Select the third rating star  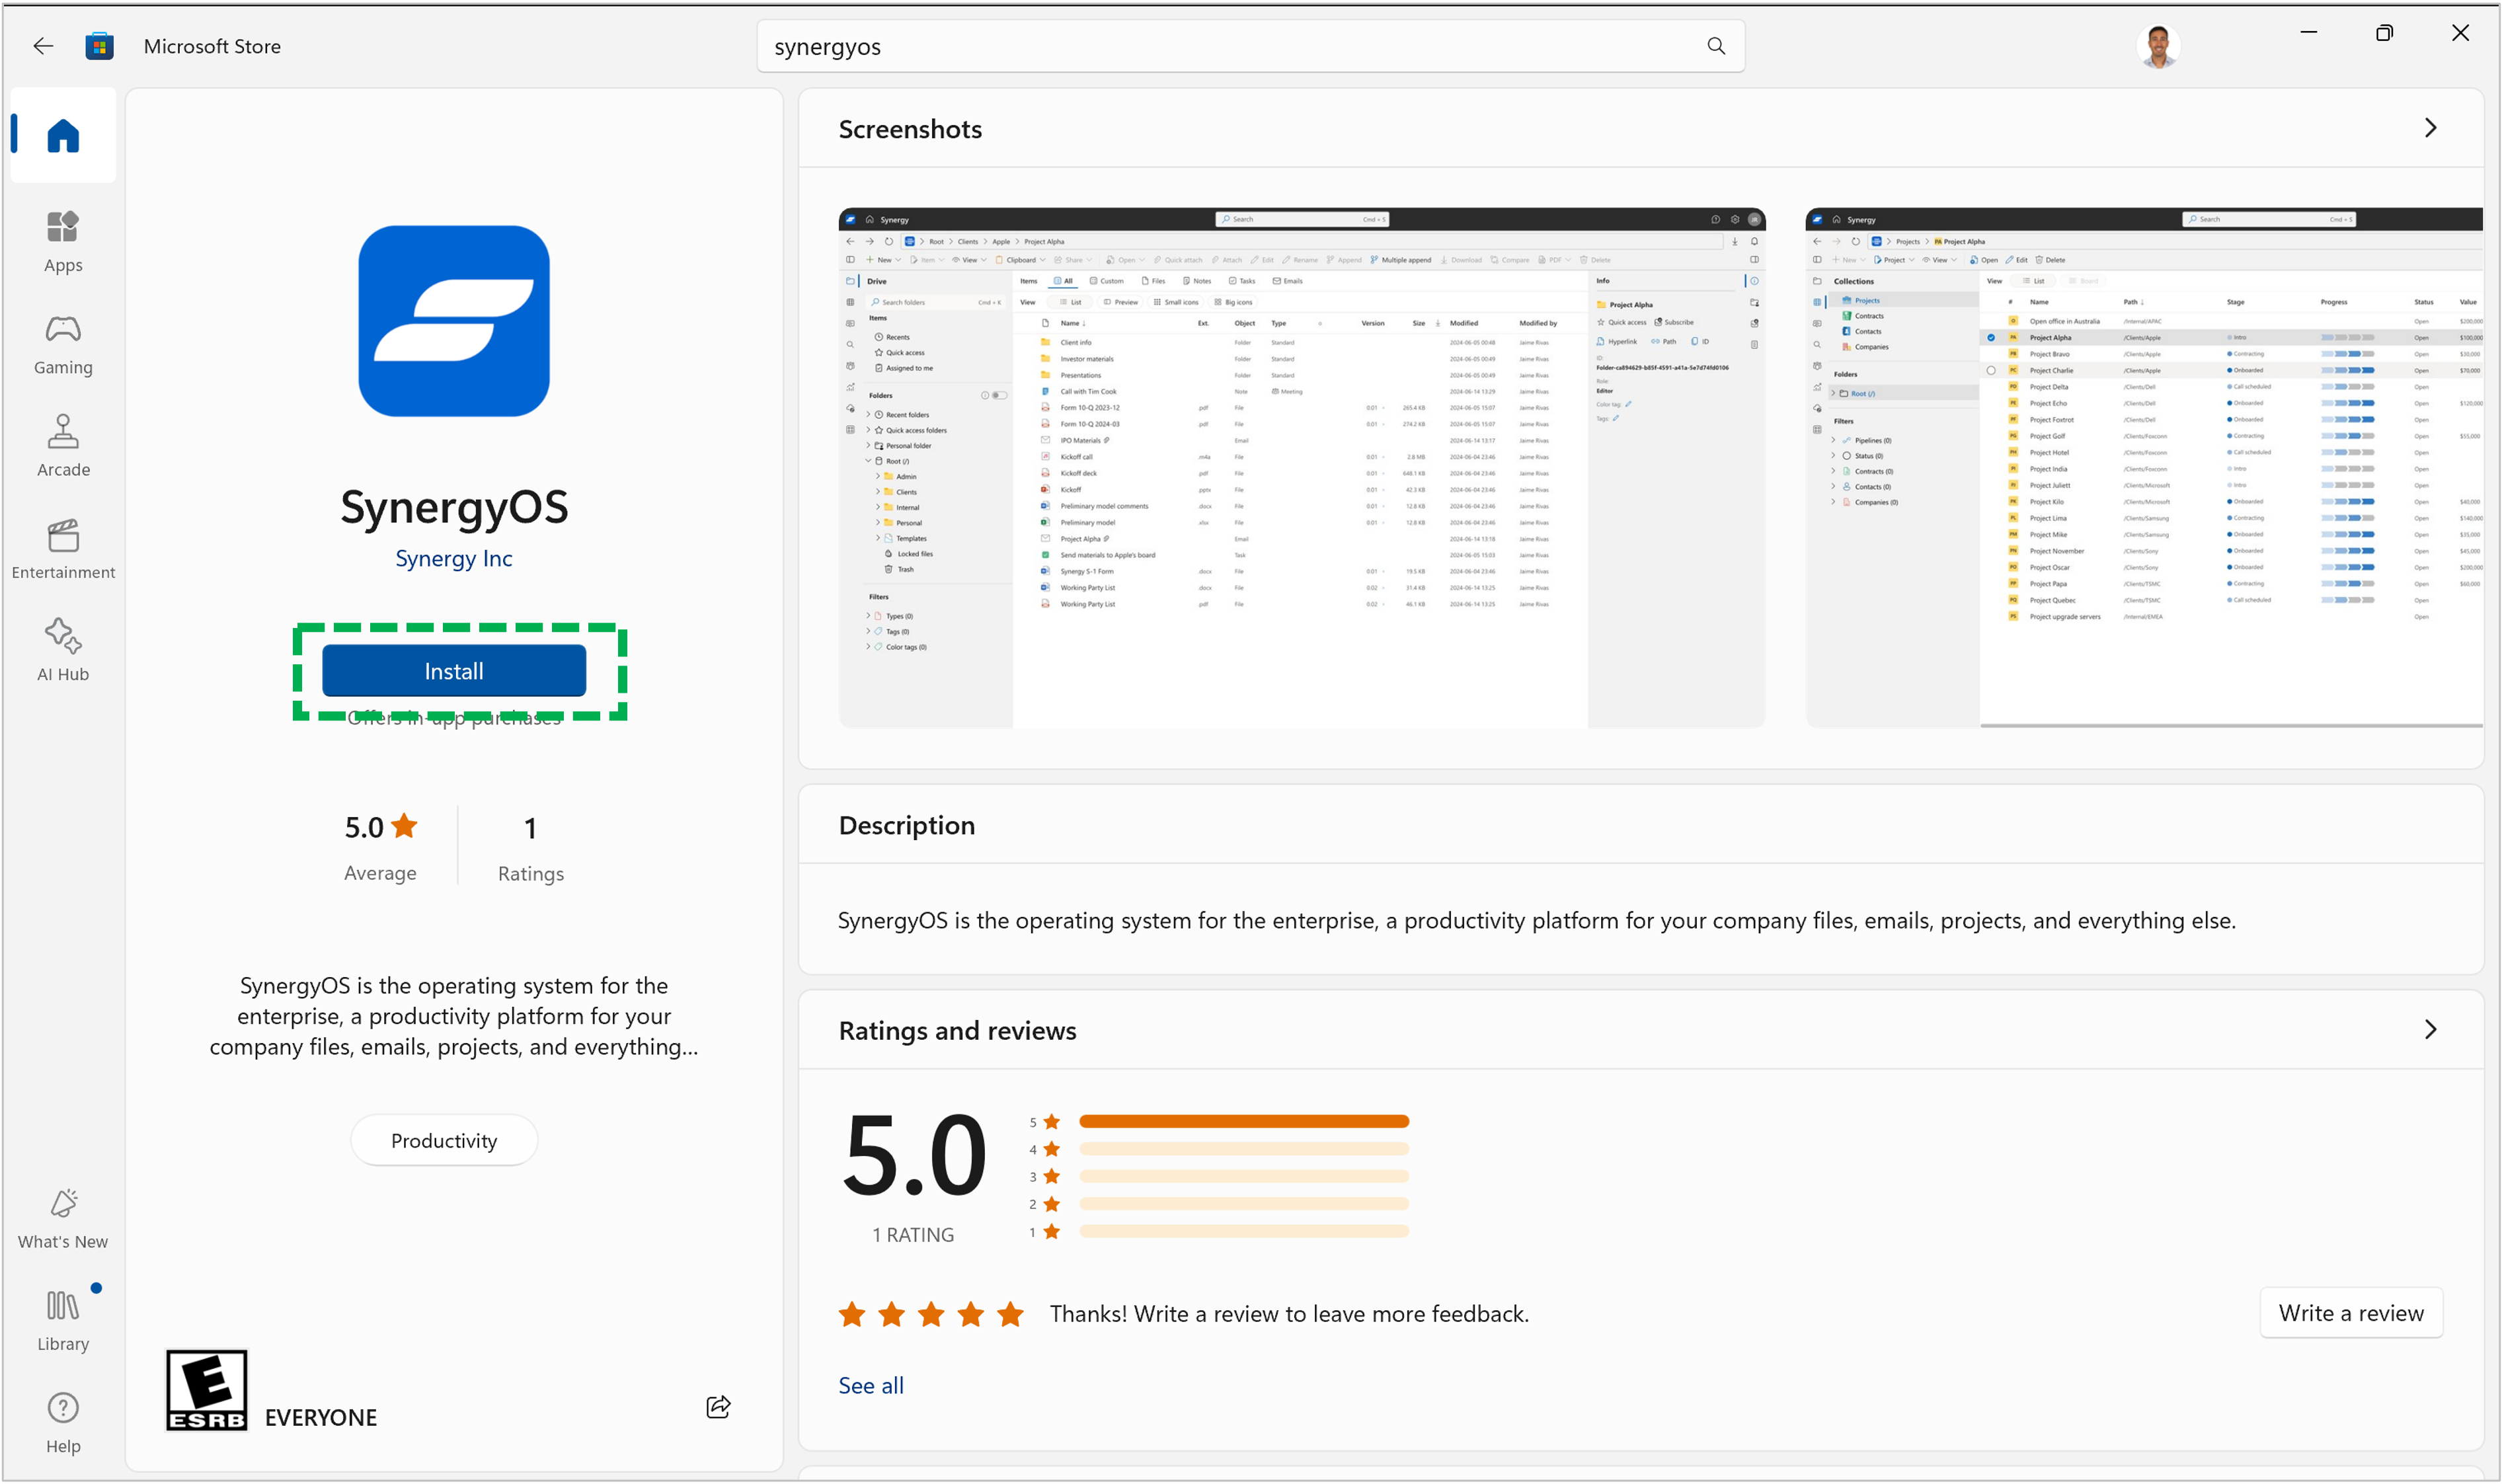(x=931, y=1313)
